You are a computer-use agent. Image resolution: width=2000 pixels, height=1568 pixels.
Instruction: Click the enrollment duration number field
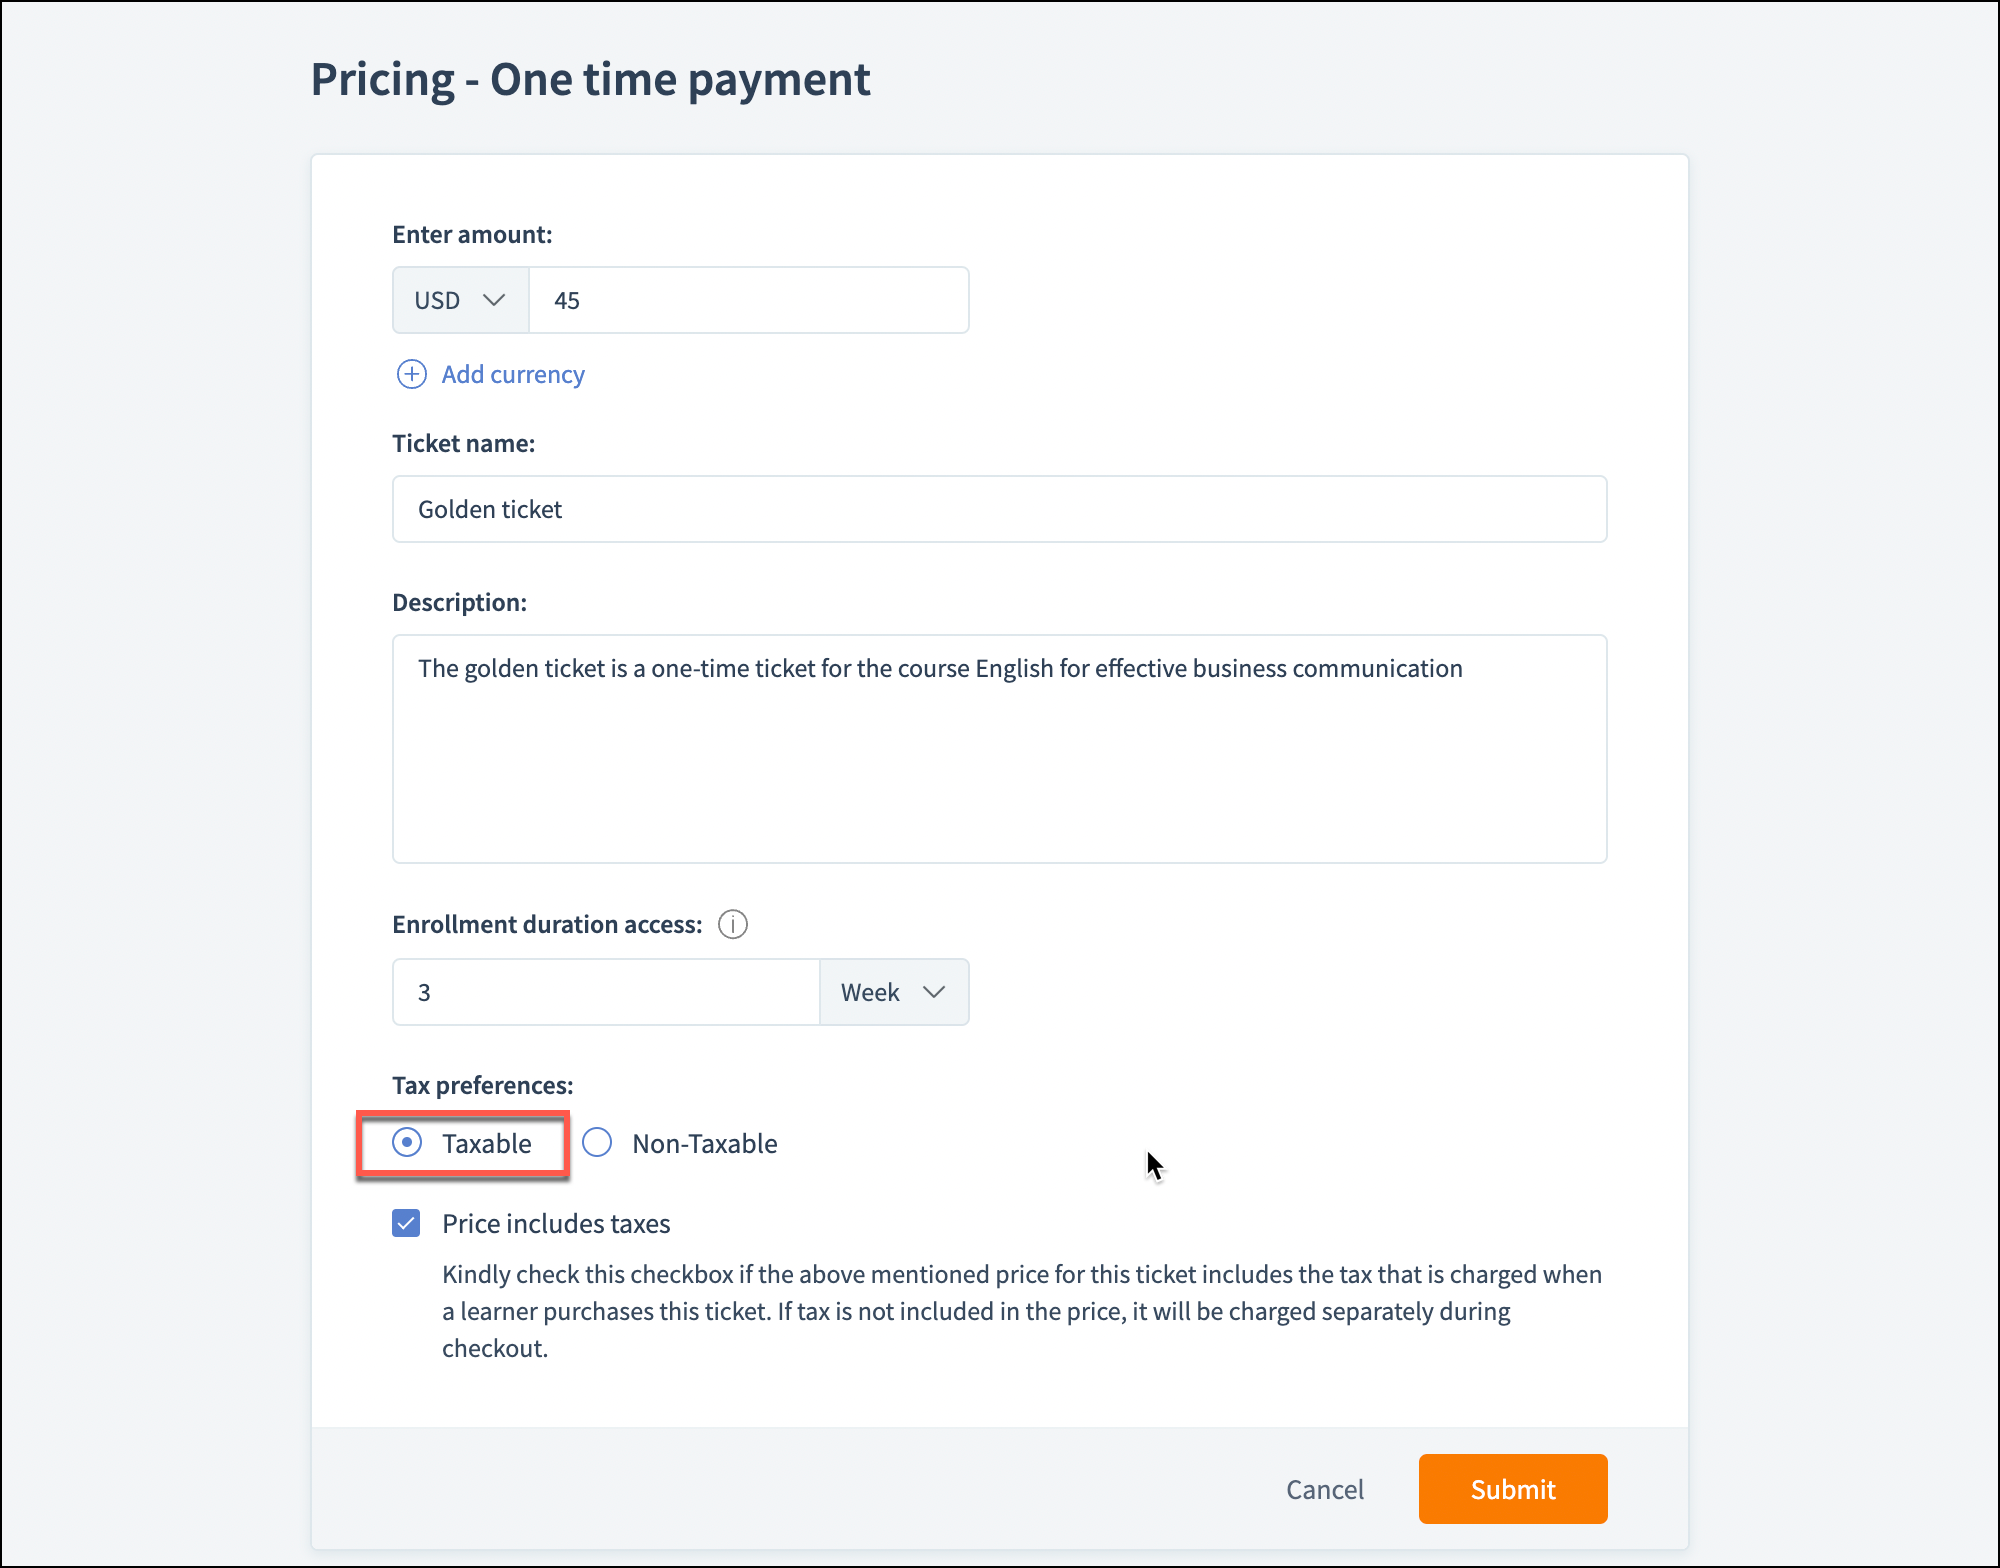coord(606,992)
